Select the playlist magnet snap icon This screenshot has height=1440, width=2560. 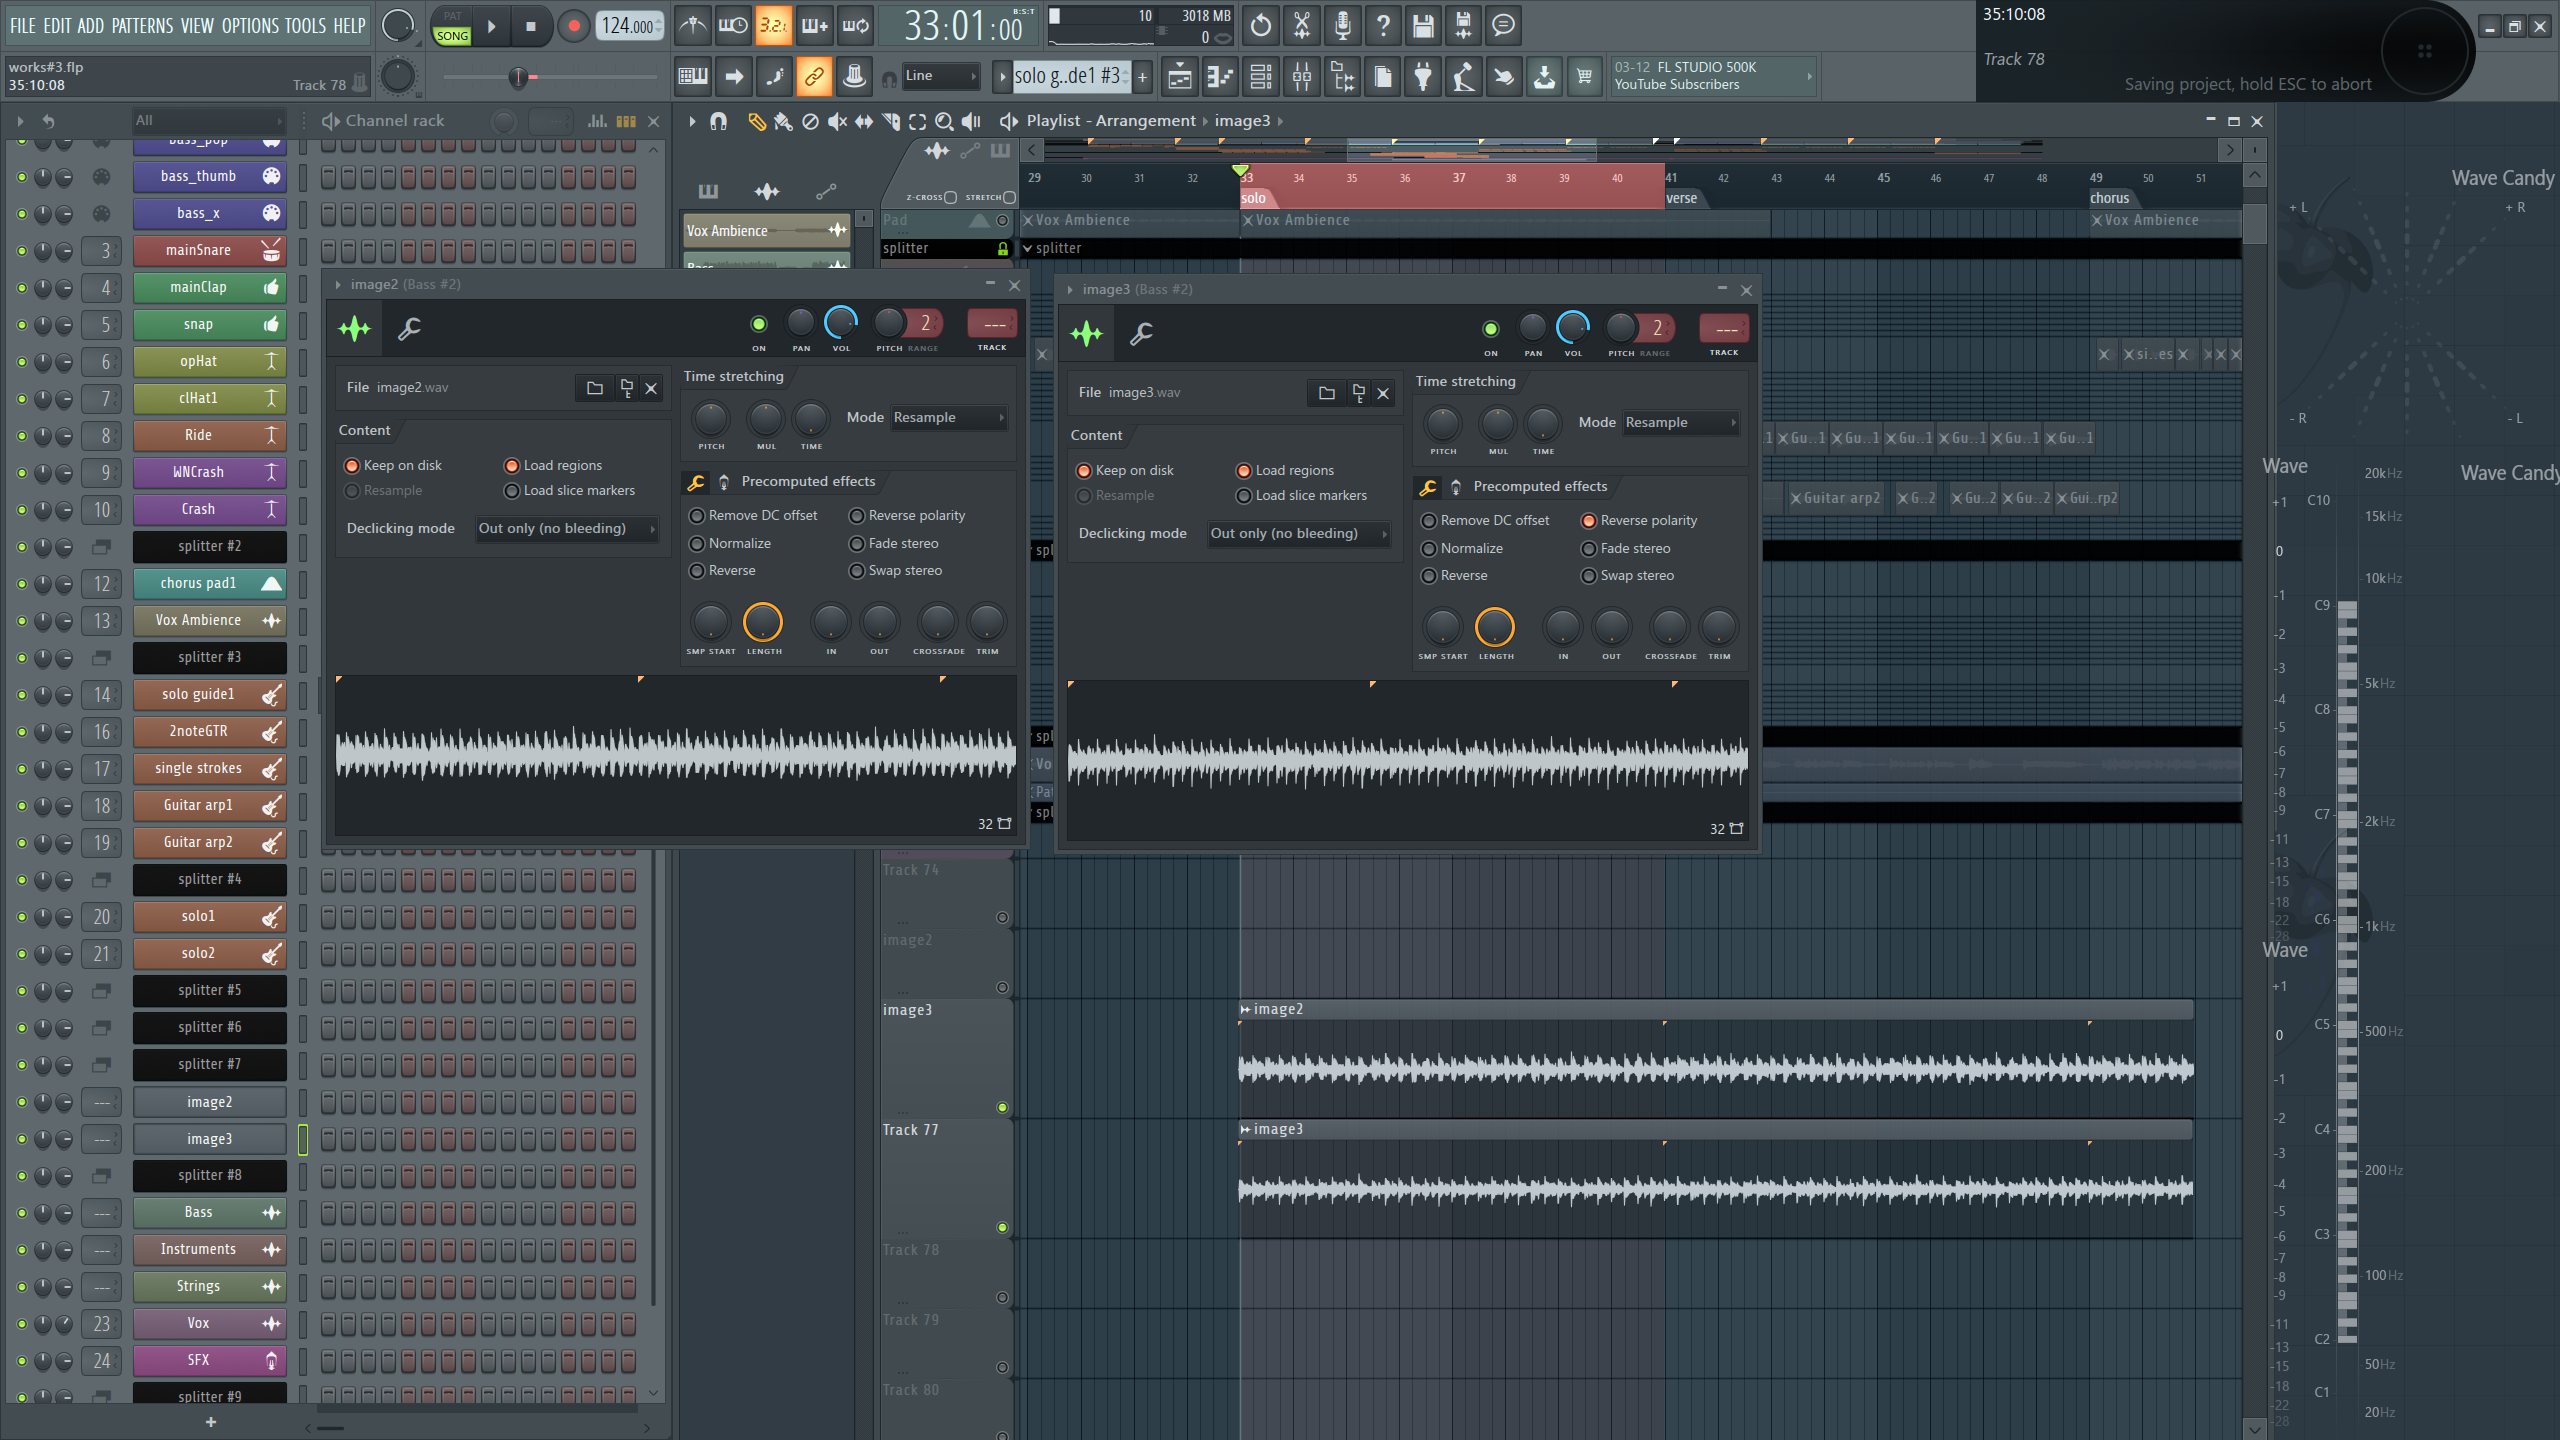(x=718, y=121)
